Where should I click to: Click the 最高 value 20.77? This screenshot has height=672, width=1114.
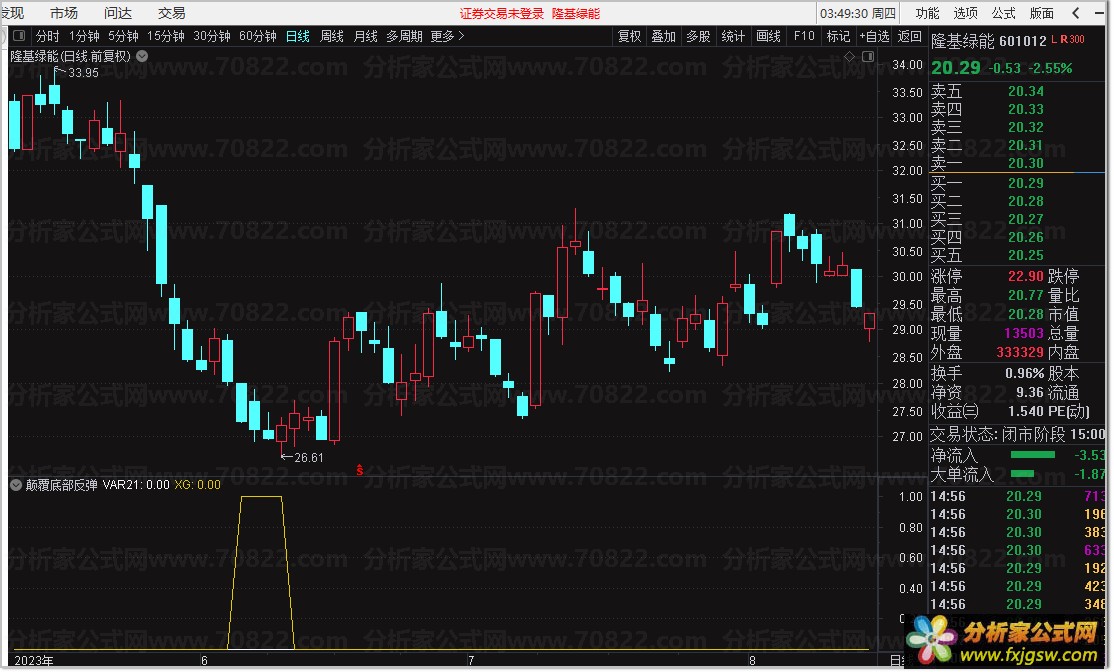tap(1026, 295)
